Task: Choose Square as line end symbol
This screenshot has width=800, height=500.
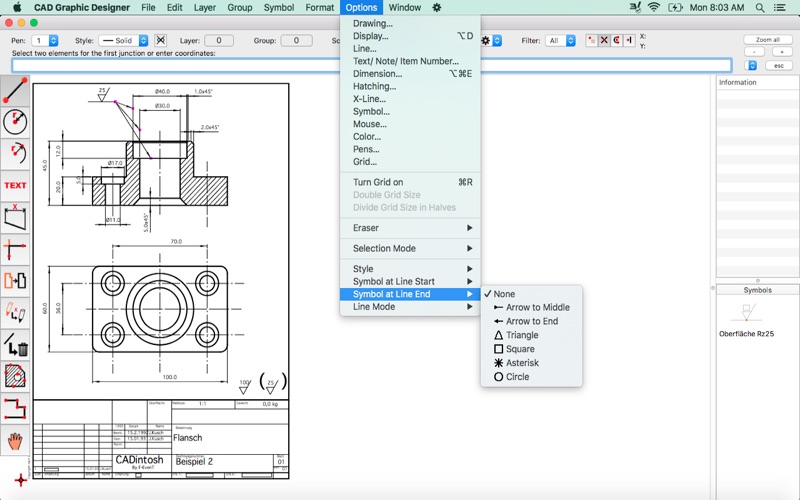Action: click(x=531, y=349)
